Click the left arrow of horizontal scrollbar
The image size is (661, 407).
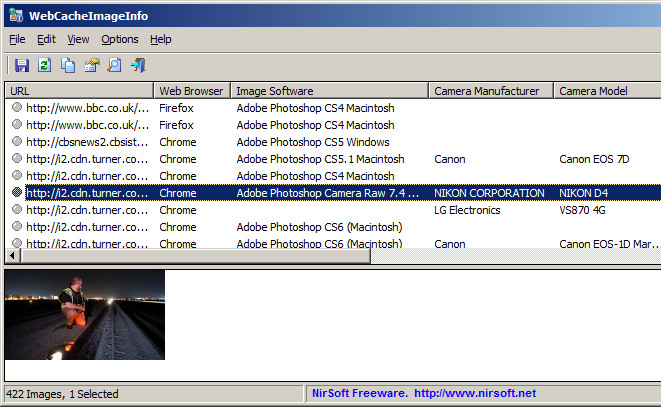click(x=12, y=255)
